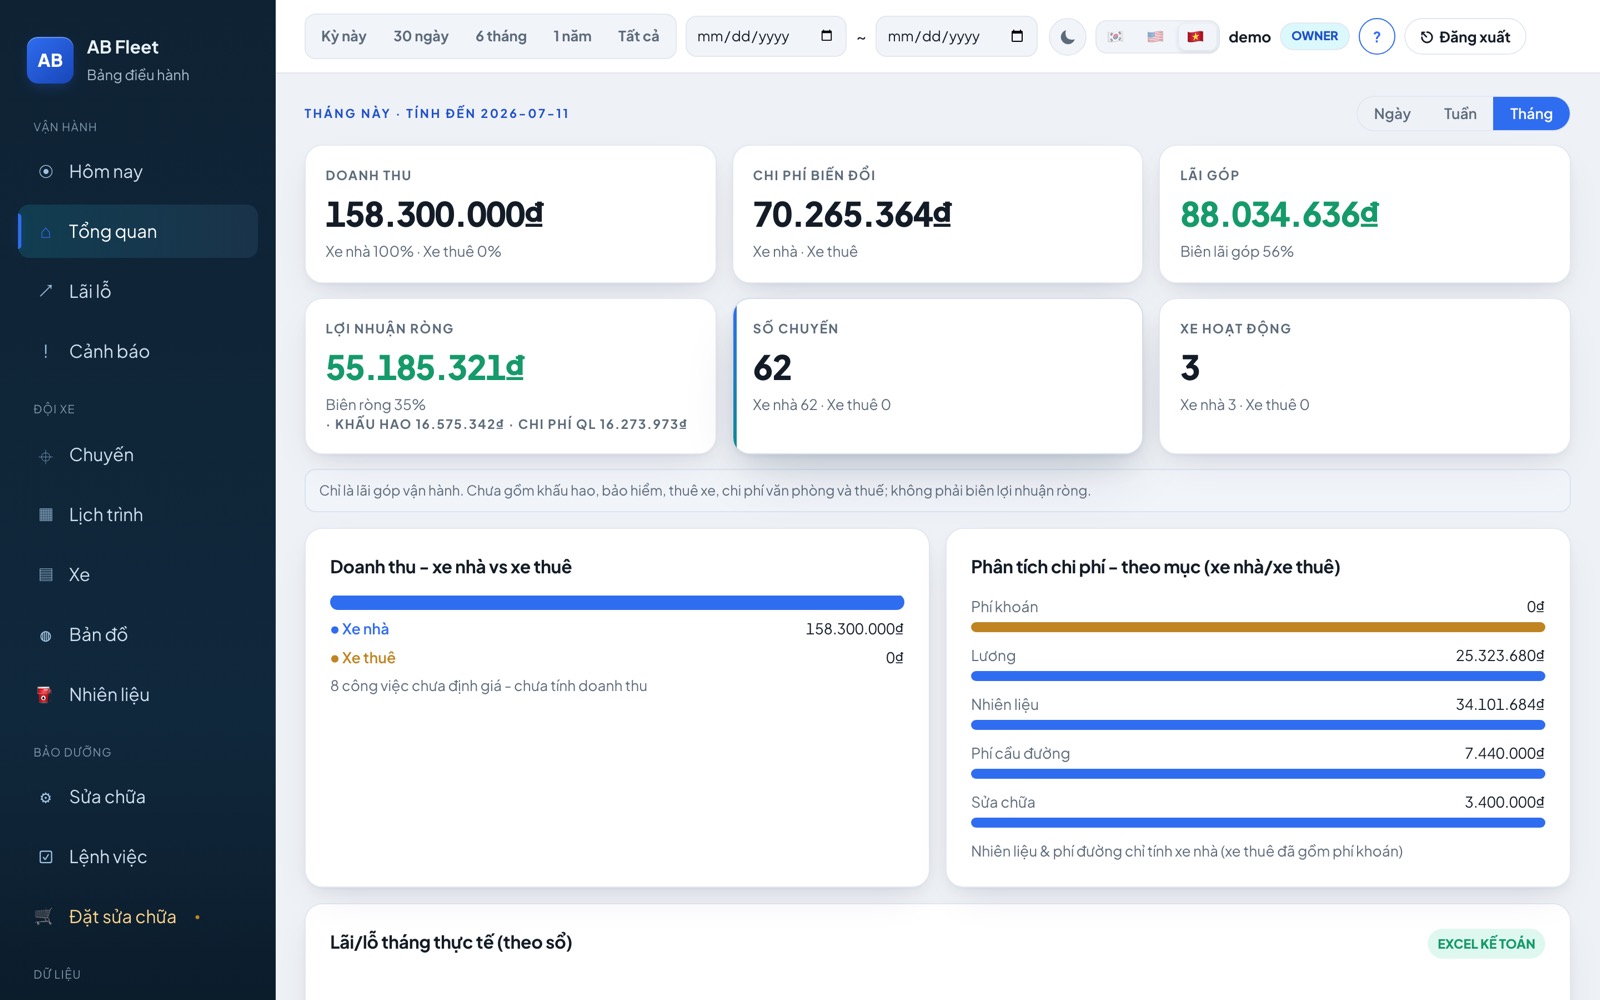Open help with the question mark button
1600x1000 pixels.
pyautogui.click(x=1376, y=37)
